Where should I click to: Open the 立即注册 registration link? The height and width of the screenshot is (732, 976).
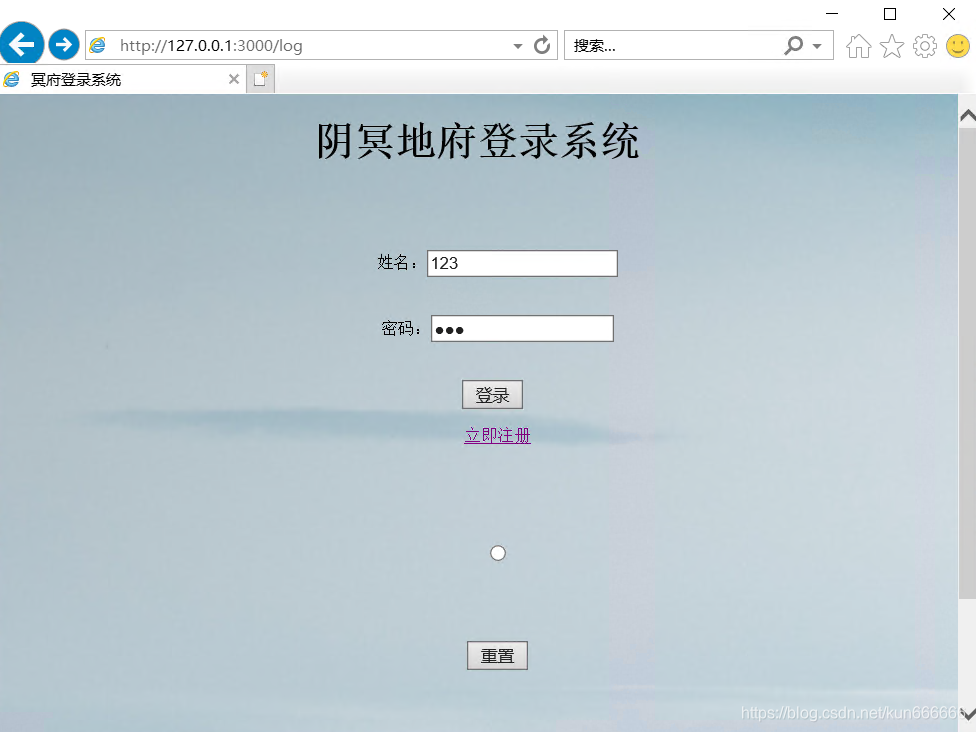pyautogui.click(x=496, y=435)
